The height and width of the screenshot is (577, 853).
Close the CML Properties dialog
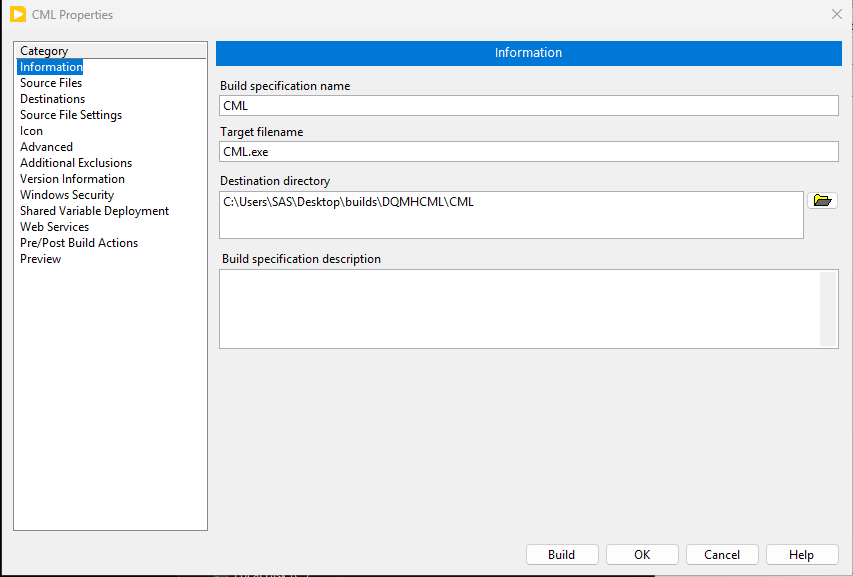point(837,14)
